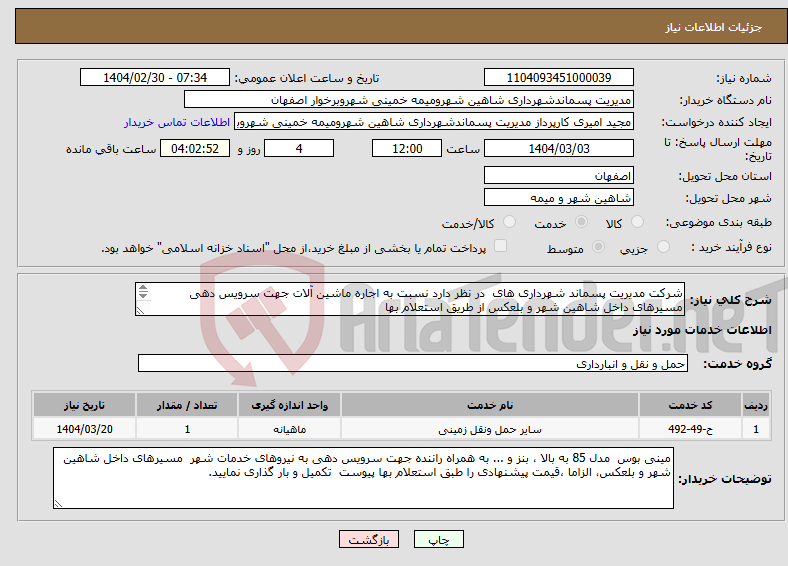Screen dimensions: 788x566
Task: Click the ایجاد کننده درخواست field
Action: [x=434, y=122]
